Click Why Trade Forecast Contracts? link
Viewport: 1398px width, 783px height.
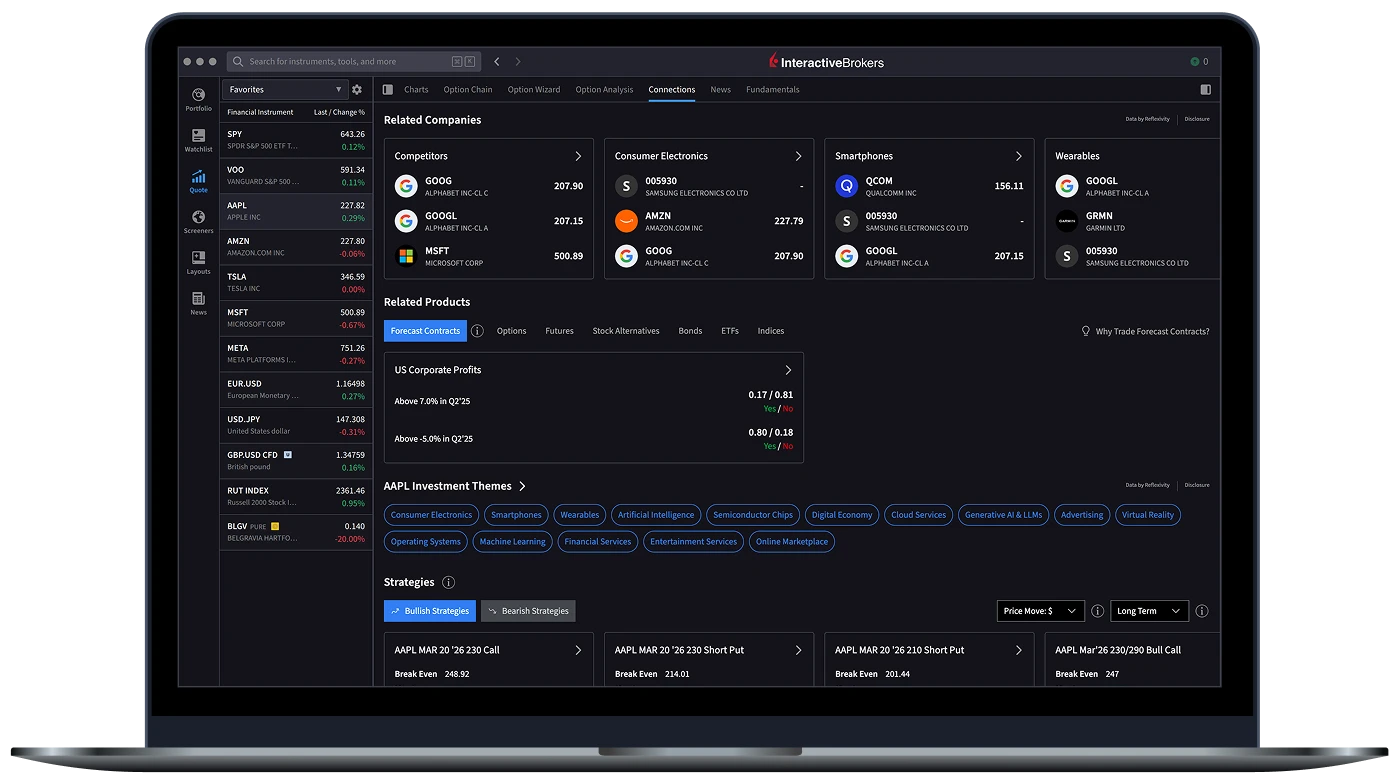[1152, 331]
